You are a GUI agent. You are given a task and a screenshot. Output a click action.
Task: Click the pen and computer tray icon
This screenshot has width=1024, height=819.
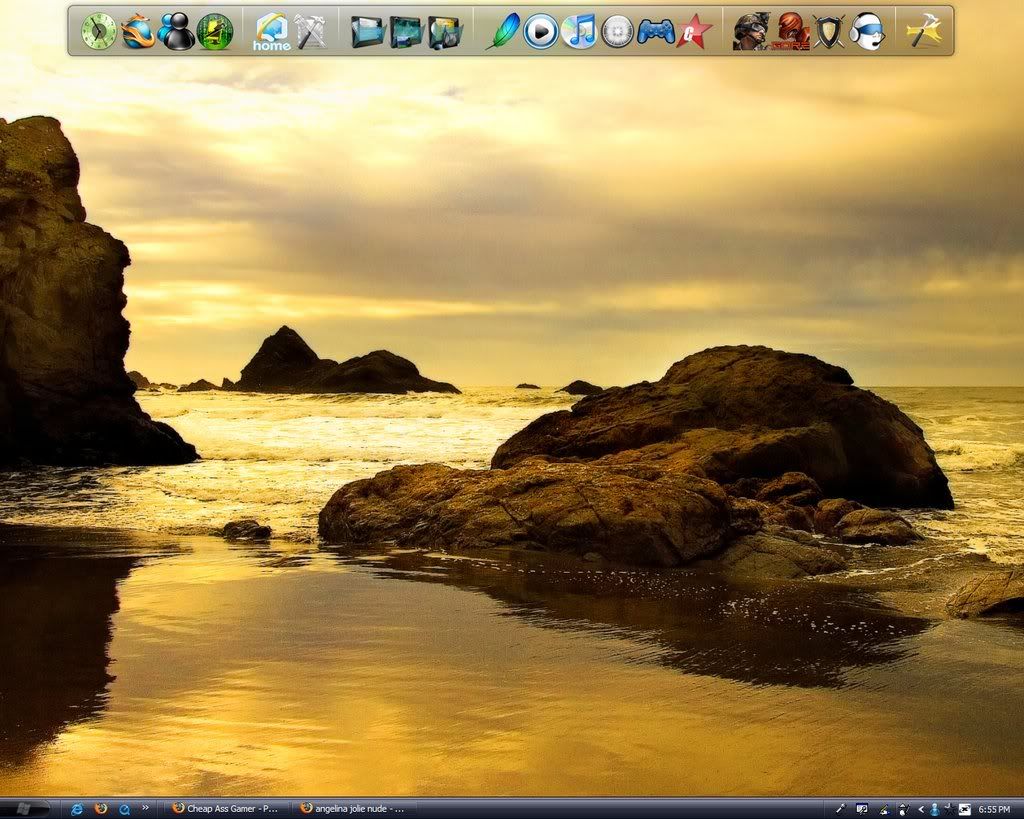tap(883, 809)
